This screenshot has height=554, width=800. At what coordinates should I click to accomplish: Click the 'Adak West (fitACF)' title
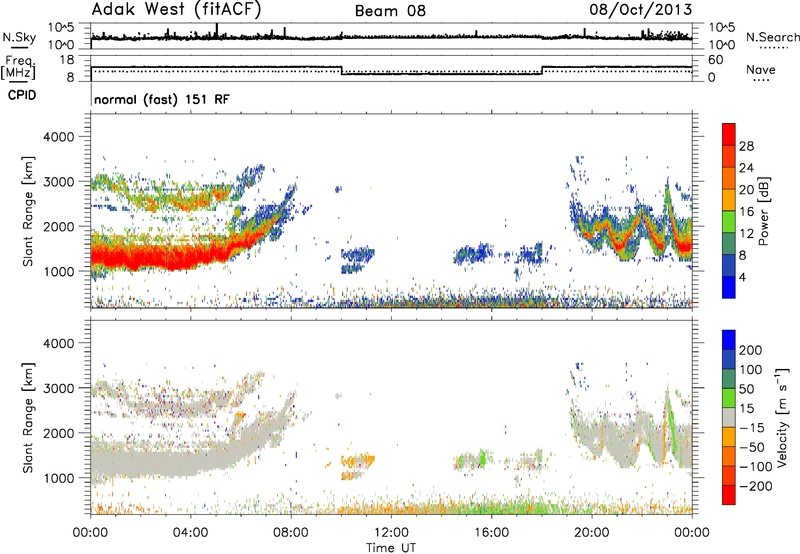click(x=176, y=10)
